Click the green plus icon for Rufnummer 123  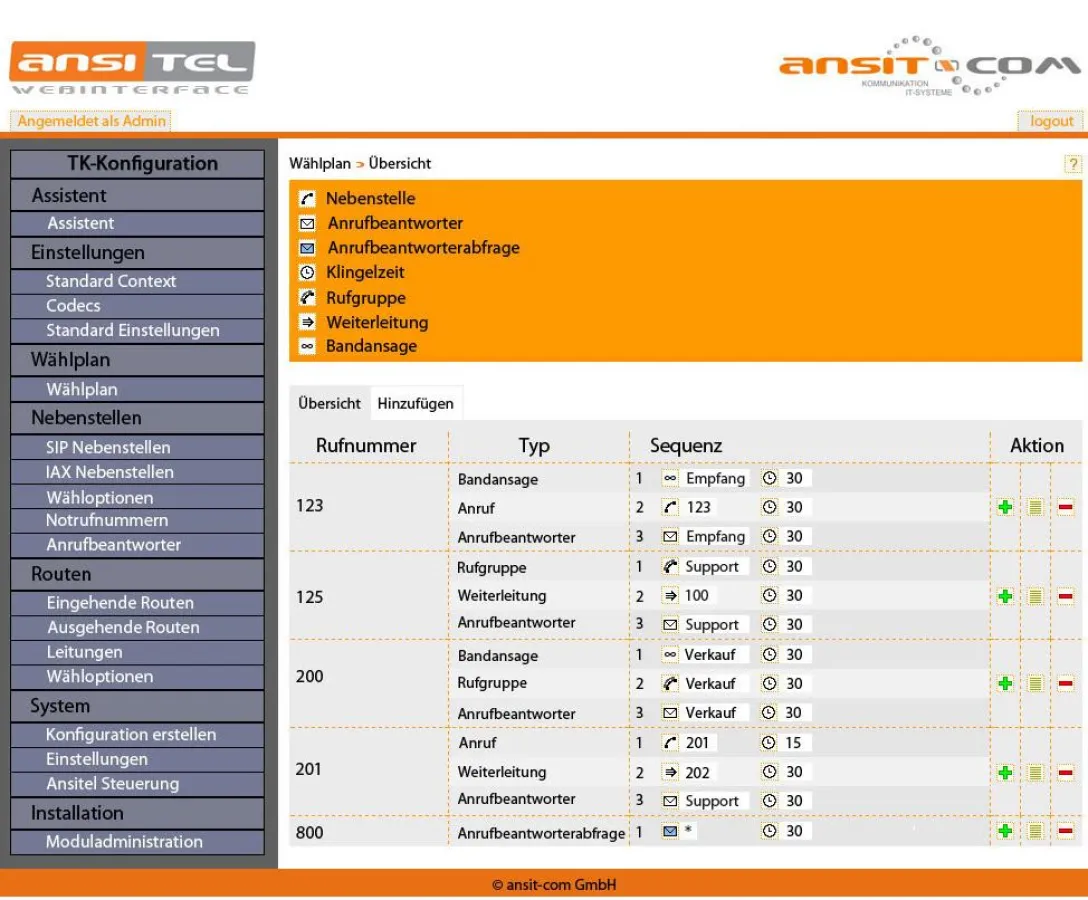1005,507
